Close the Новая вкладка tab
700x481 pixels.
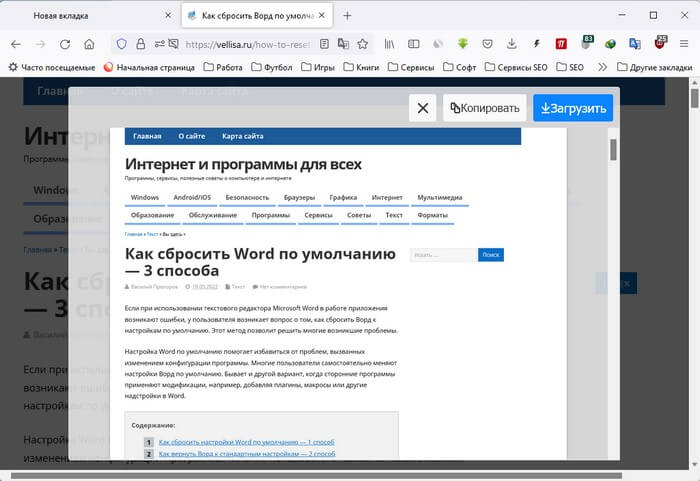pyautogui.click(x=168, y=15)
